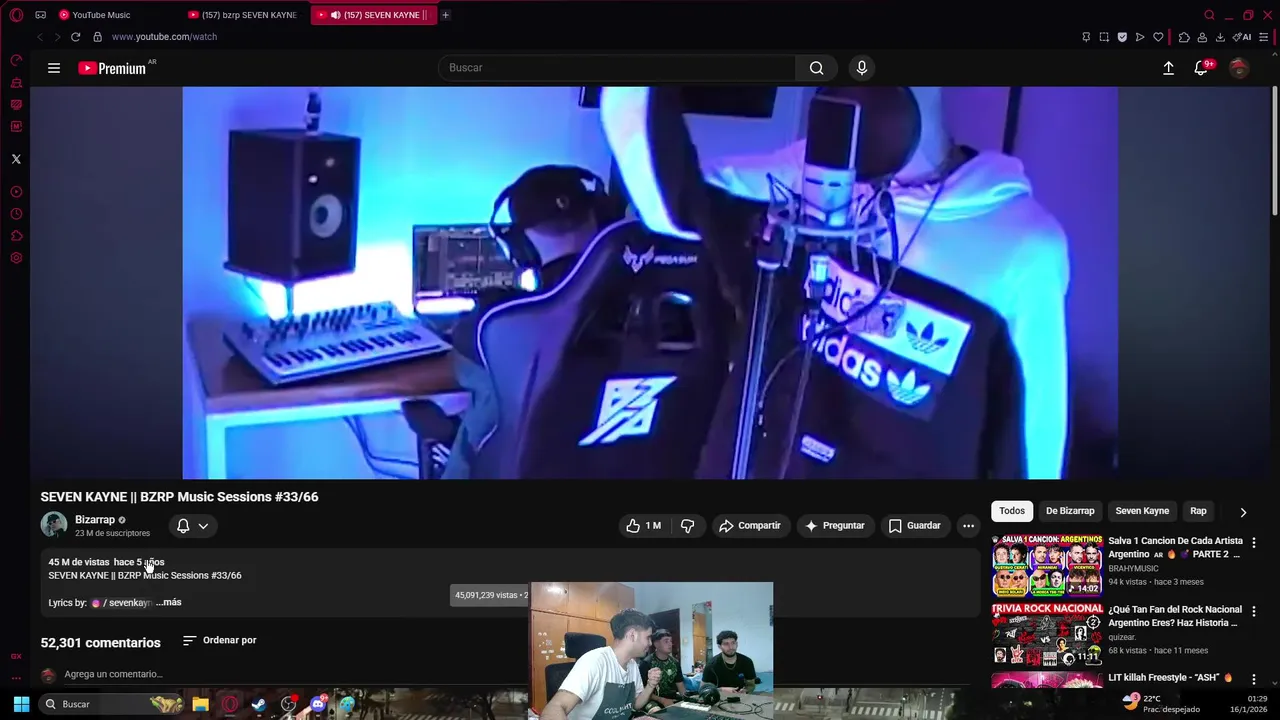Select the active (157) SEVEN KAYNE tab

point(374,15)
